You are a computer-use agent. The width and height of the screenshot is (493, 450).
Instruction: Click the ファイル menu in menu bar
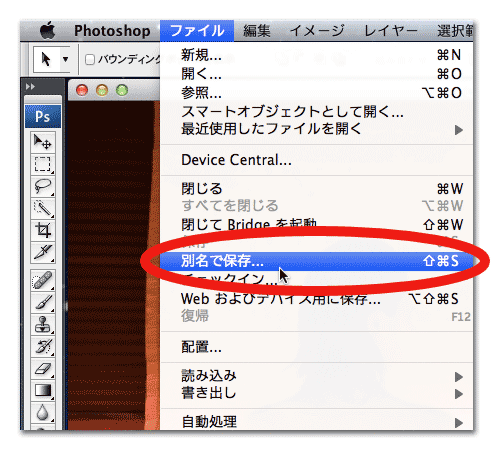tap(197, 31)
